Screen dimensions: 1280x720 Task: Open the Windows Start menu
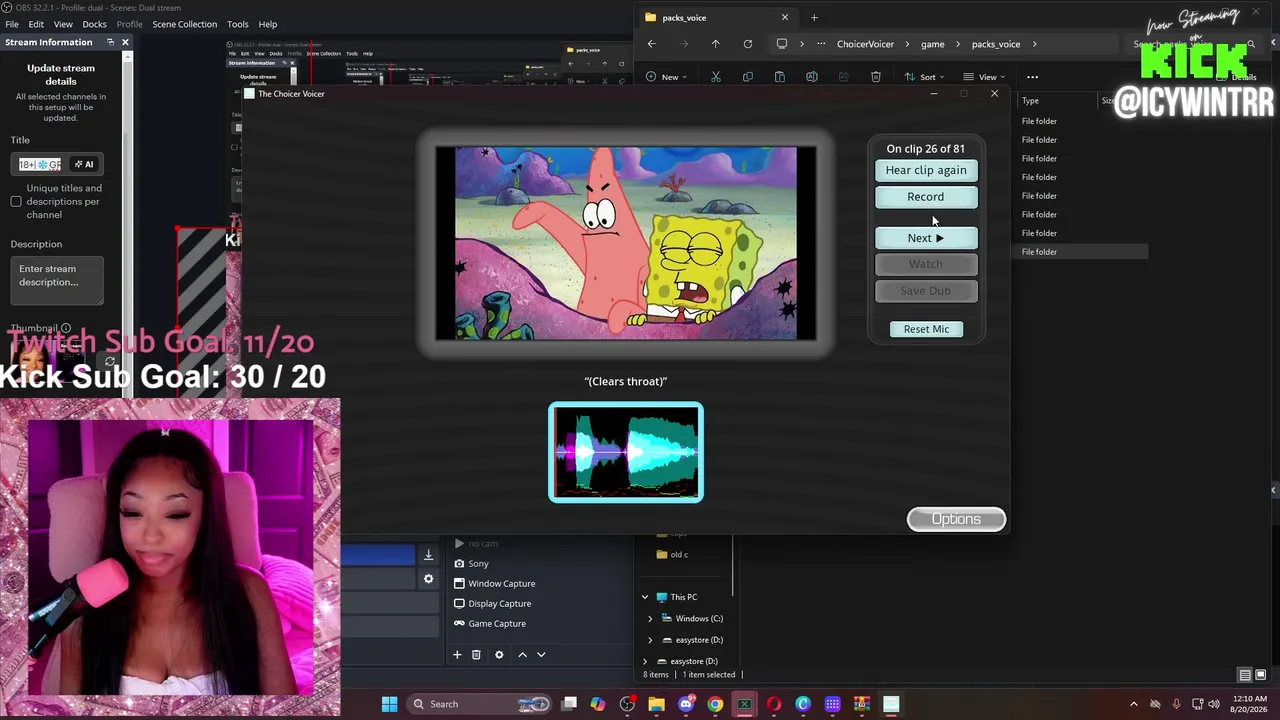[x=389, y=704]
